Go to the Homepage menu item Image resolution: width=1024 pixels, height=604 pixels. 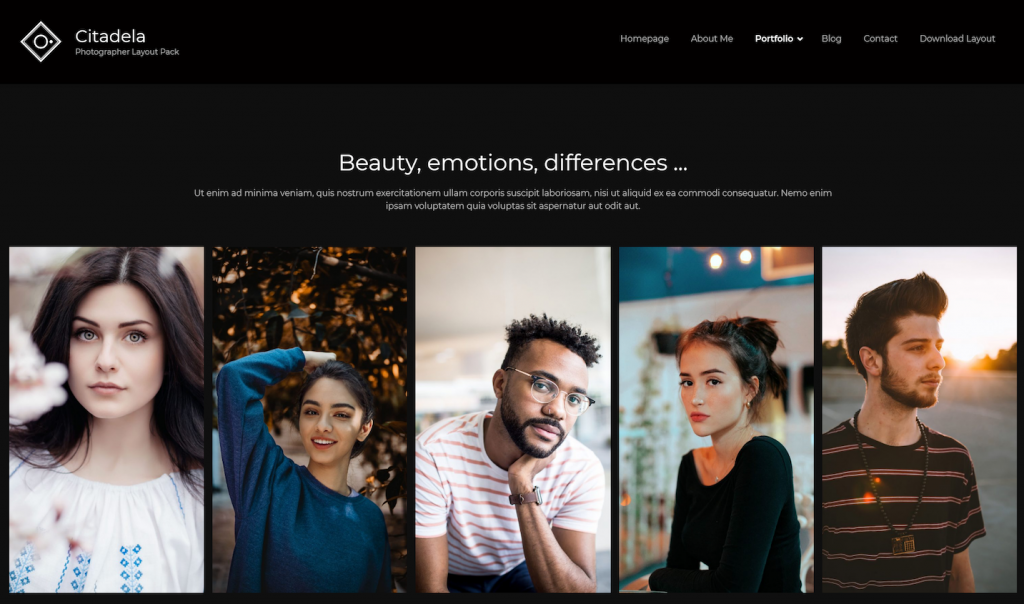coord(644,39)
